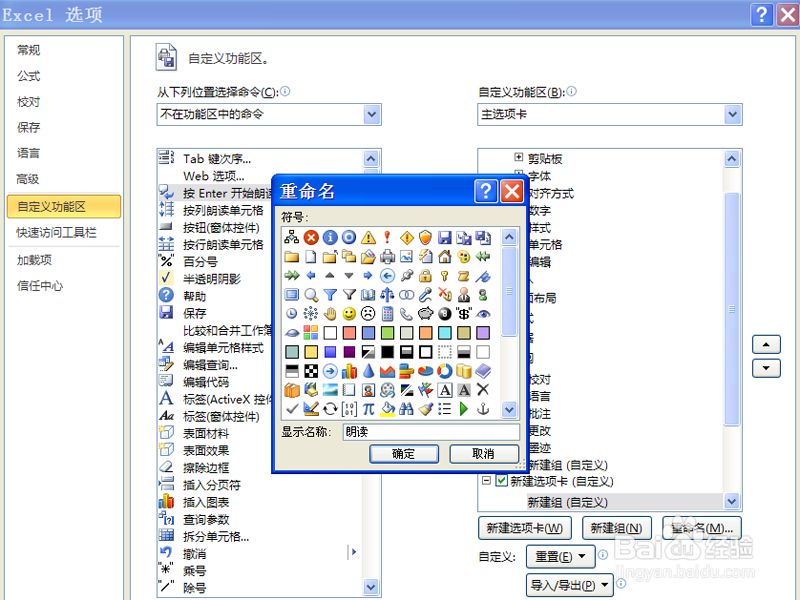Image resolution: width=800 pixels, height=600 pixels.
Task: Select the pi symbol icon
Action: point(368,409)
